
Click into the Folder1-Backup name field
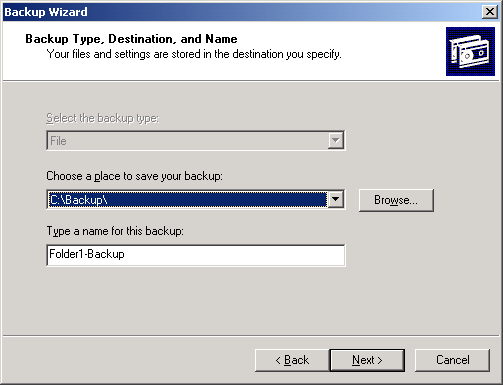coord(196,255)
